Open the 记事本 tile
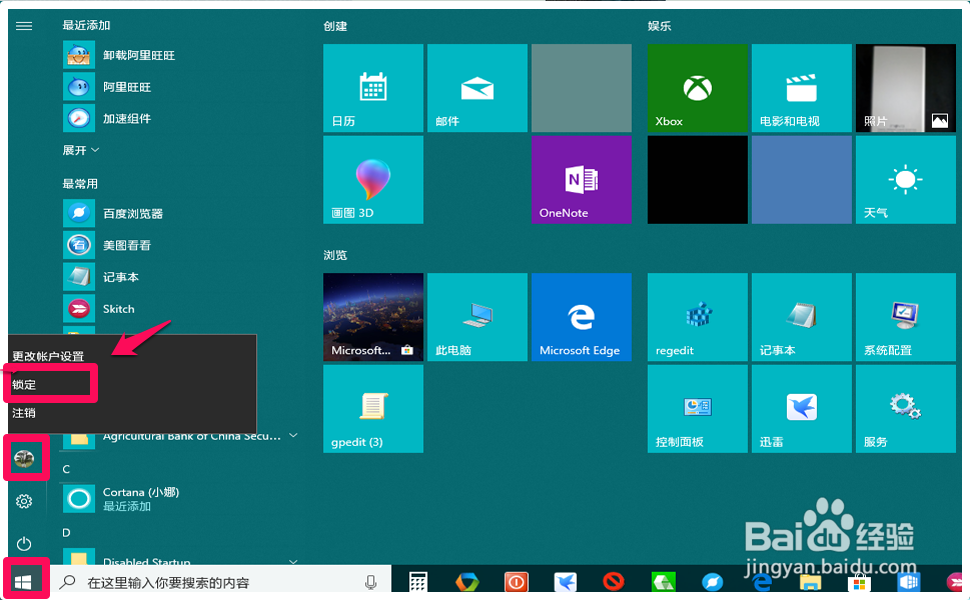The width and height of the screenshot is (970, 600). pyautogui.click(x=801, y=317)
